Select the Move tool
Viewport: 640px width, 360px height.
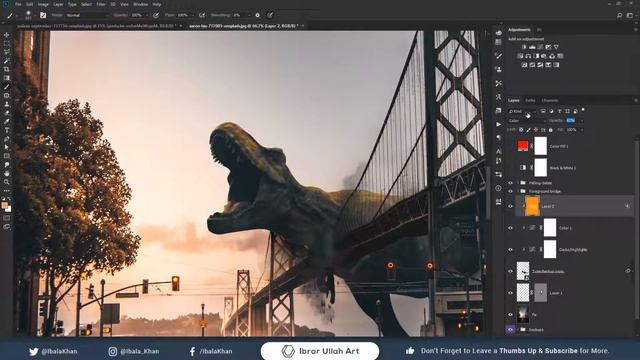tap(7, 35)
